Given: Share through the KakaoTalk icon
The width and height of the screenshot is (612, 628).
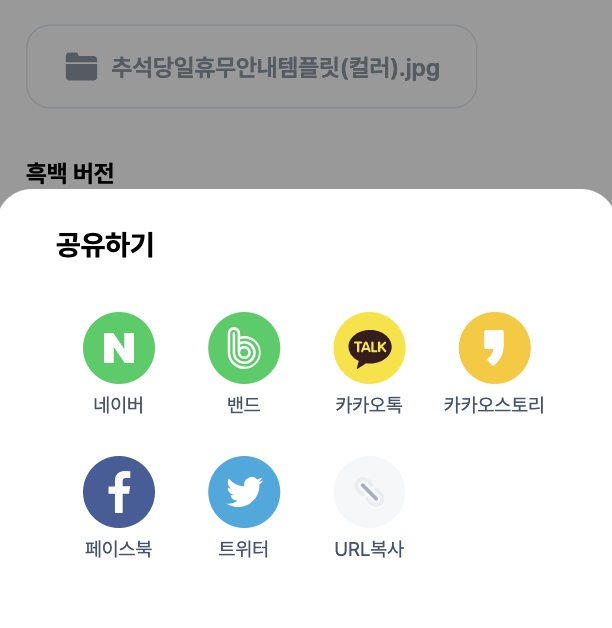Looking at the screenshot, I should coord(369,348).
